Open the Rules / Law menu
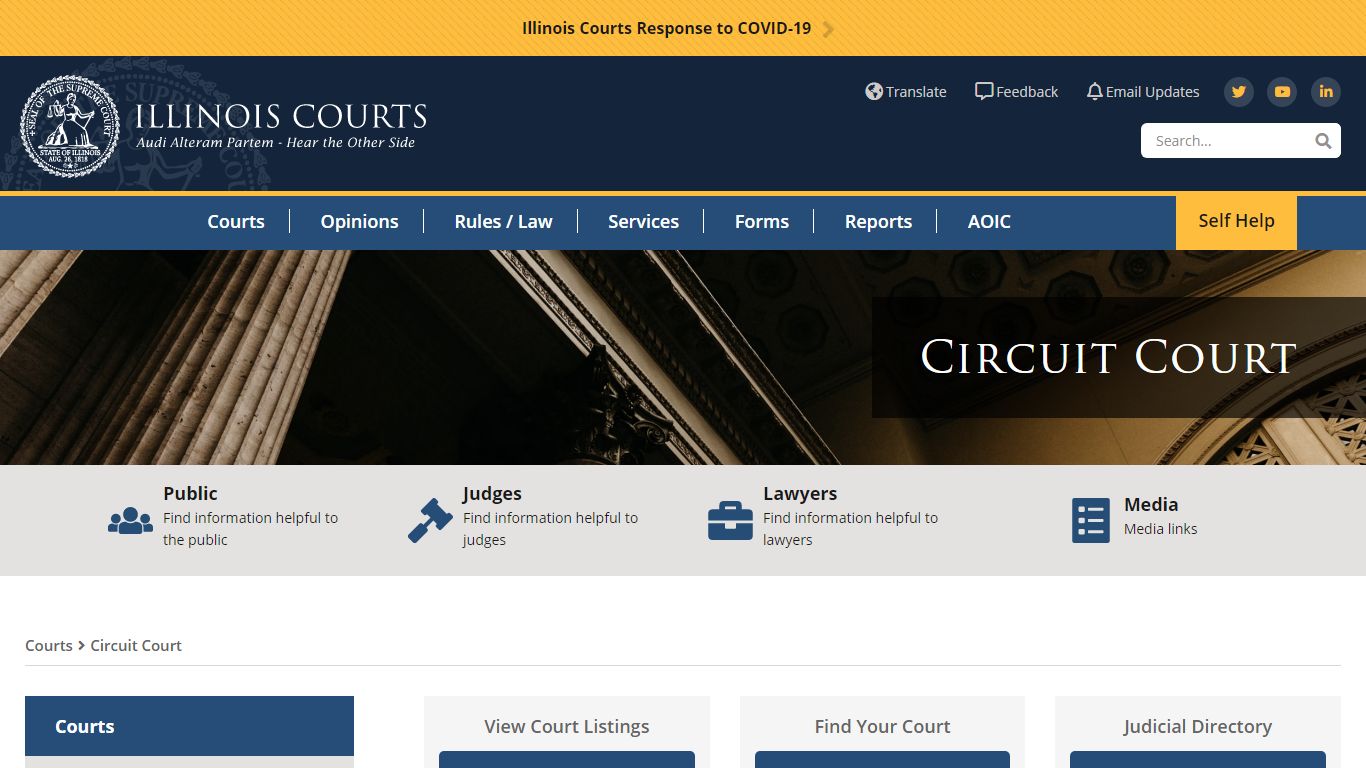This screenshot has height=768, width=1366. coord(503,222)
